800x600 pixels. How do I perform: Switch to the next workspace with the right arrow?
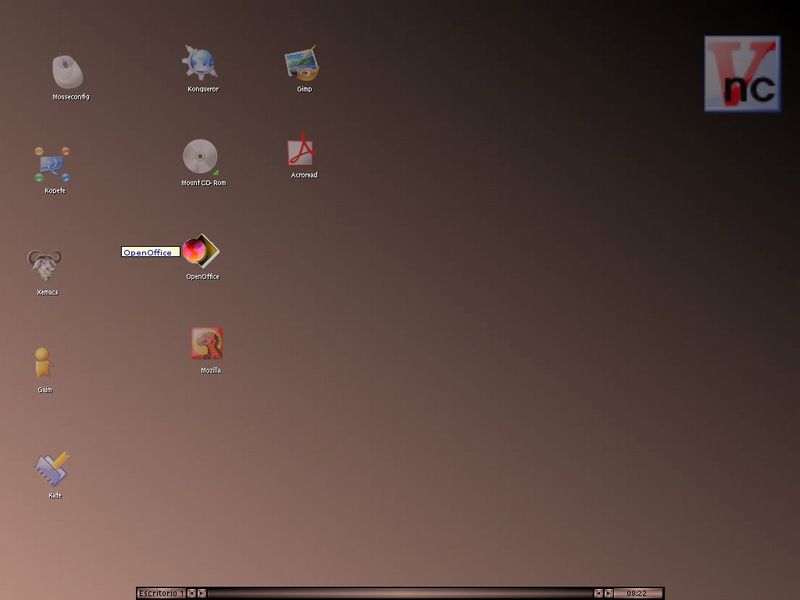click(202, 593)
